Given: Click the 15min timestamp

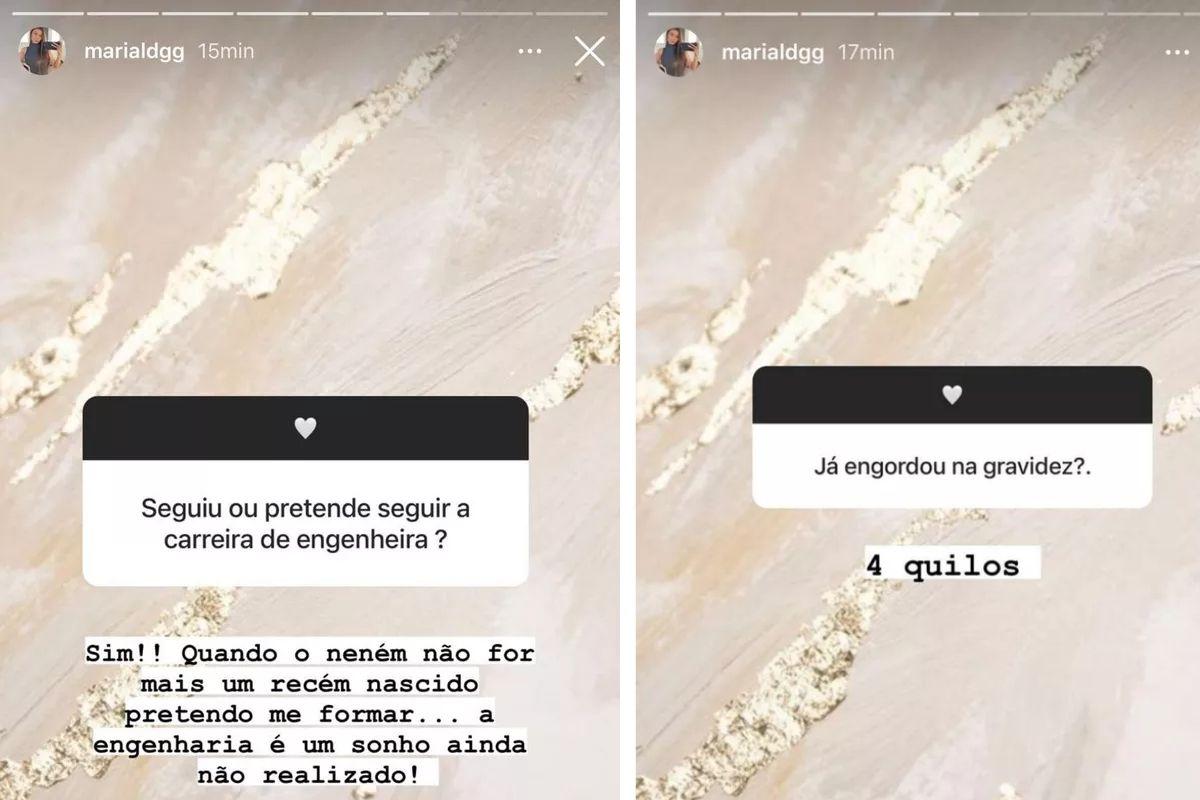Looking at the screenshot, I should 226,51.
